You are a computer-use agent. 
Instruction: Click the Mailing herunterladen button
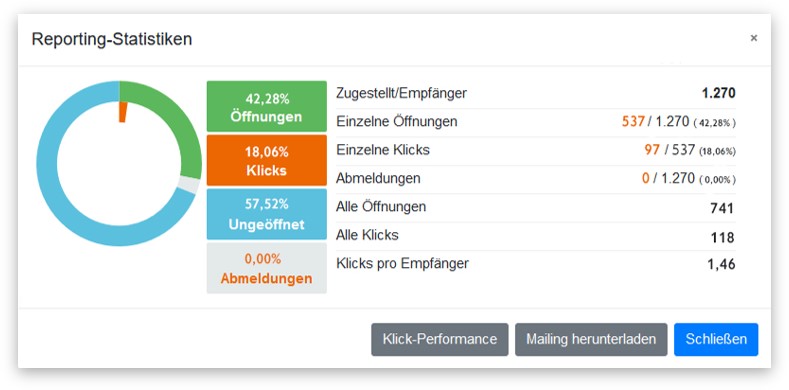click(591, 339)
